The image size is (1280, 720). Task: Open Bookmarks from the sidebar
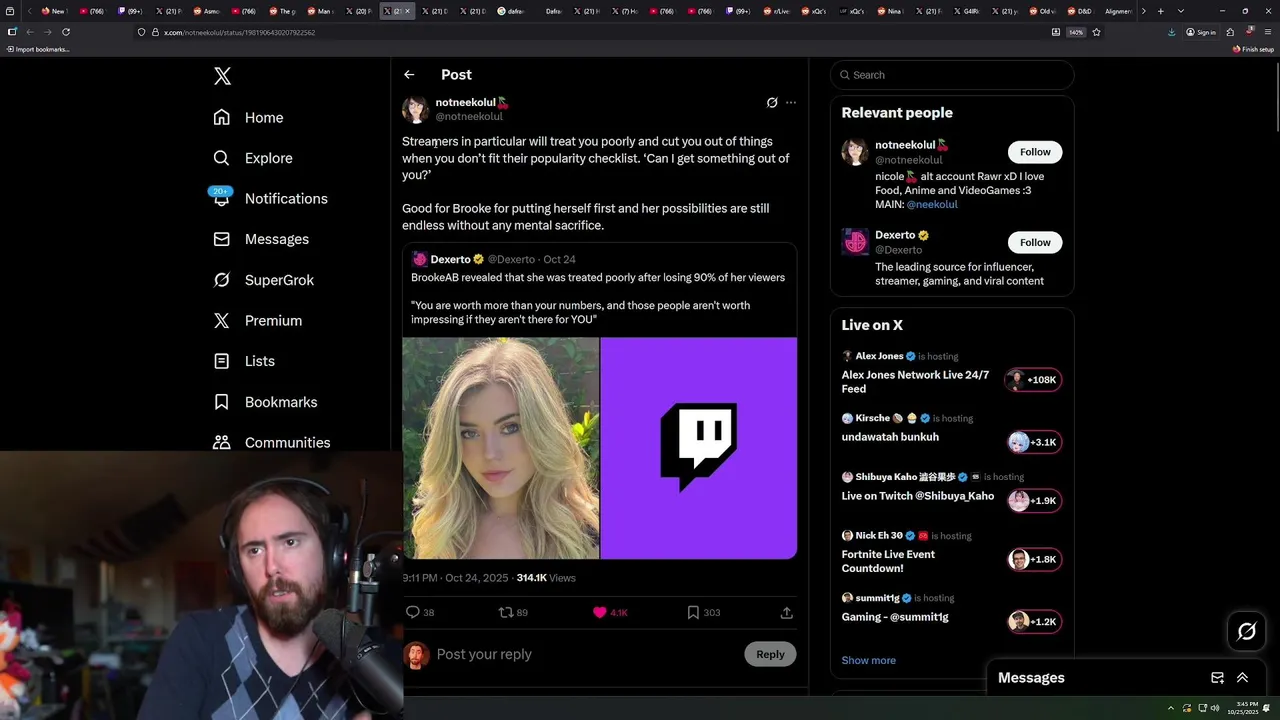click(265, 402)
